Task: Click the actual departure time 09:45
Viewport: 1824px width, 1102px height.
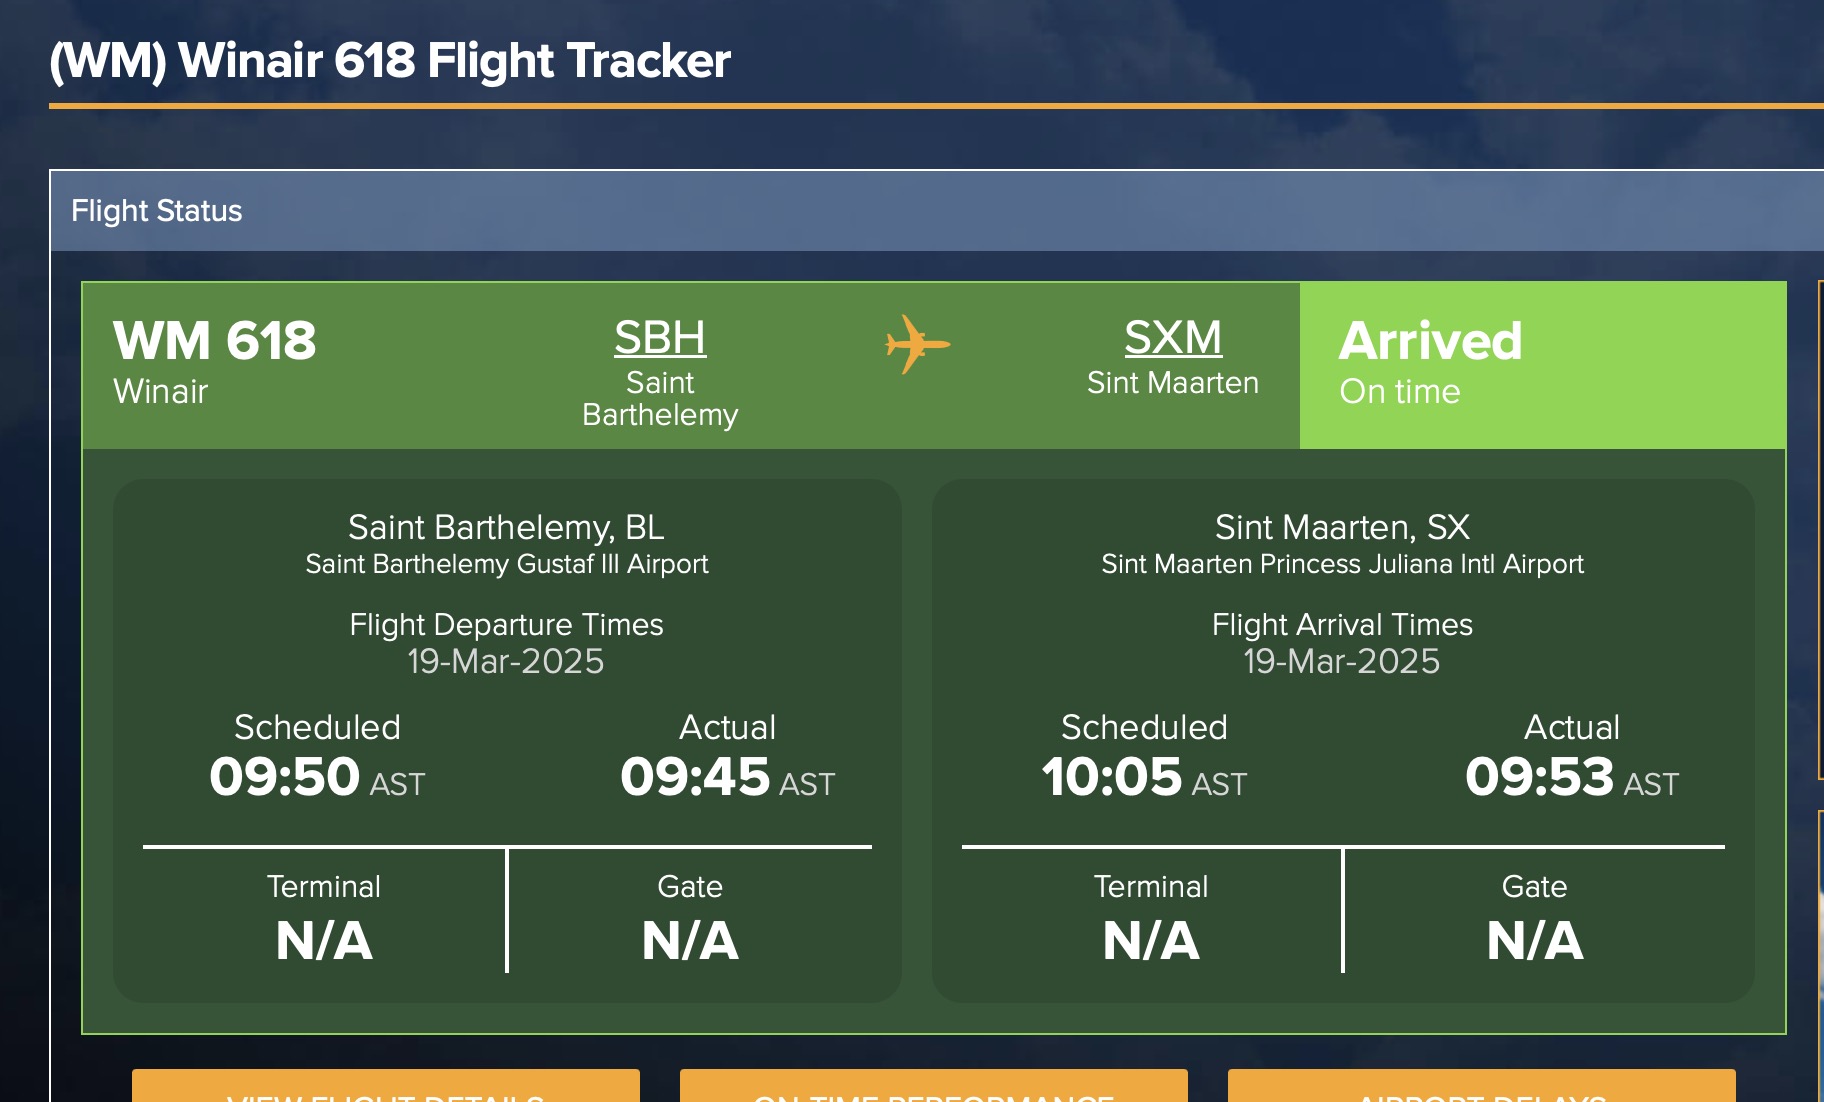Action: coord(695,777)
